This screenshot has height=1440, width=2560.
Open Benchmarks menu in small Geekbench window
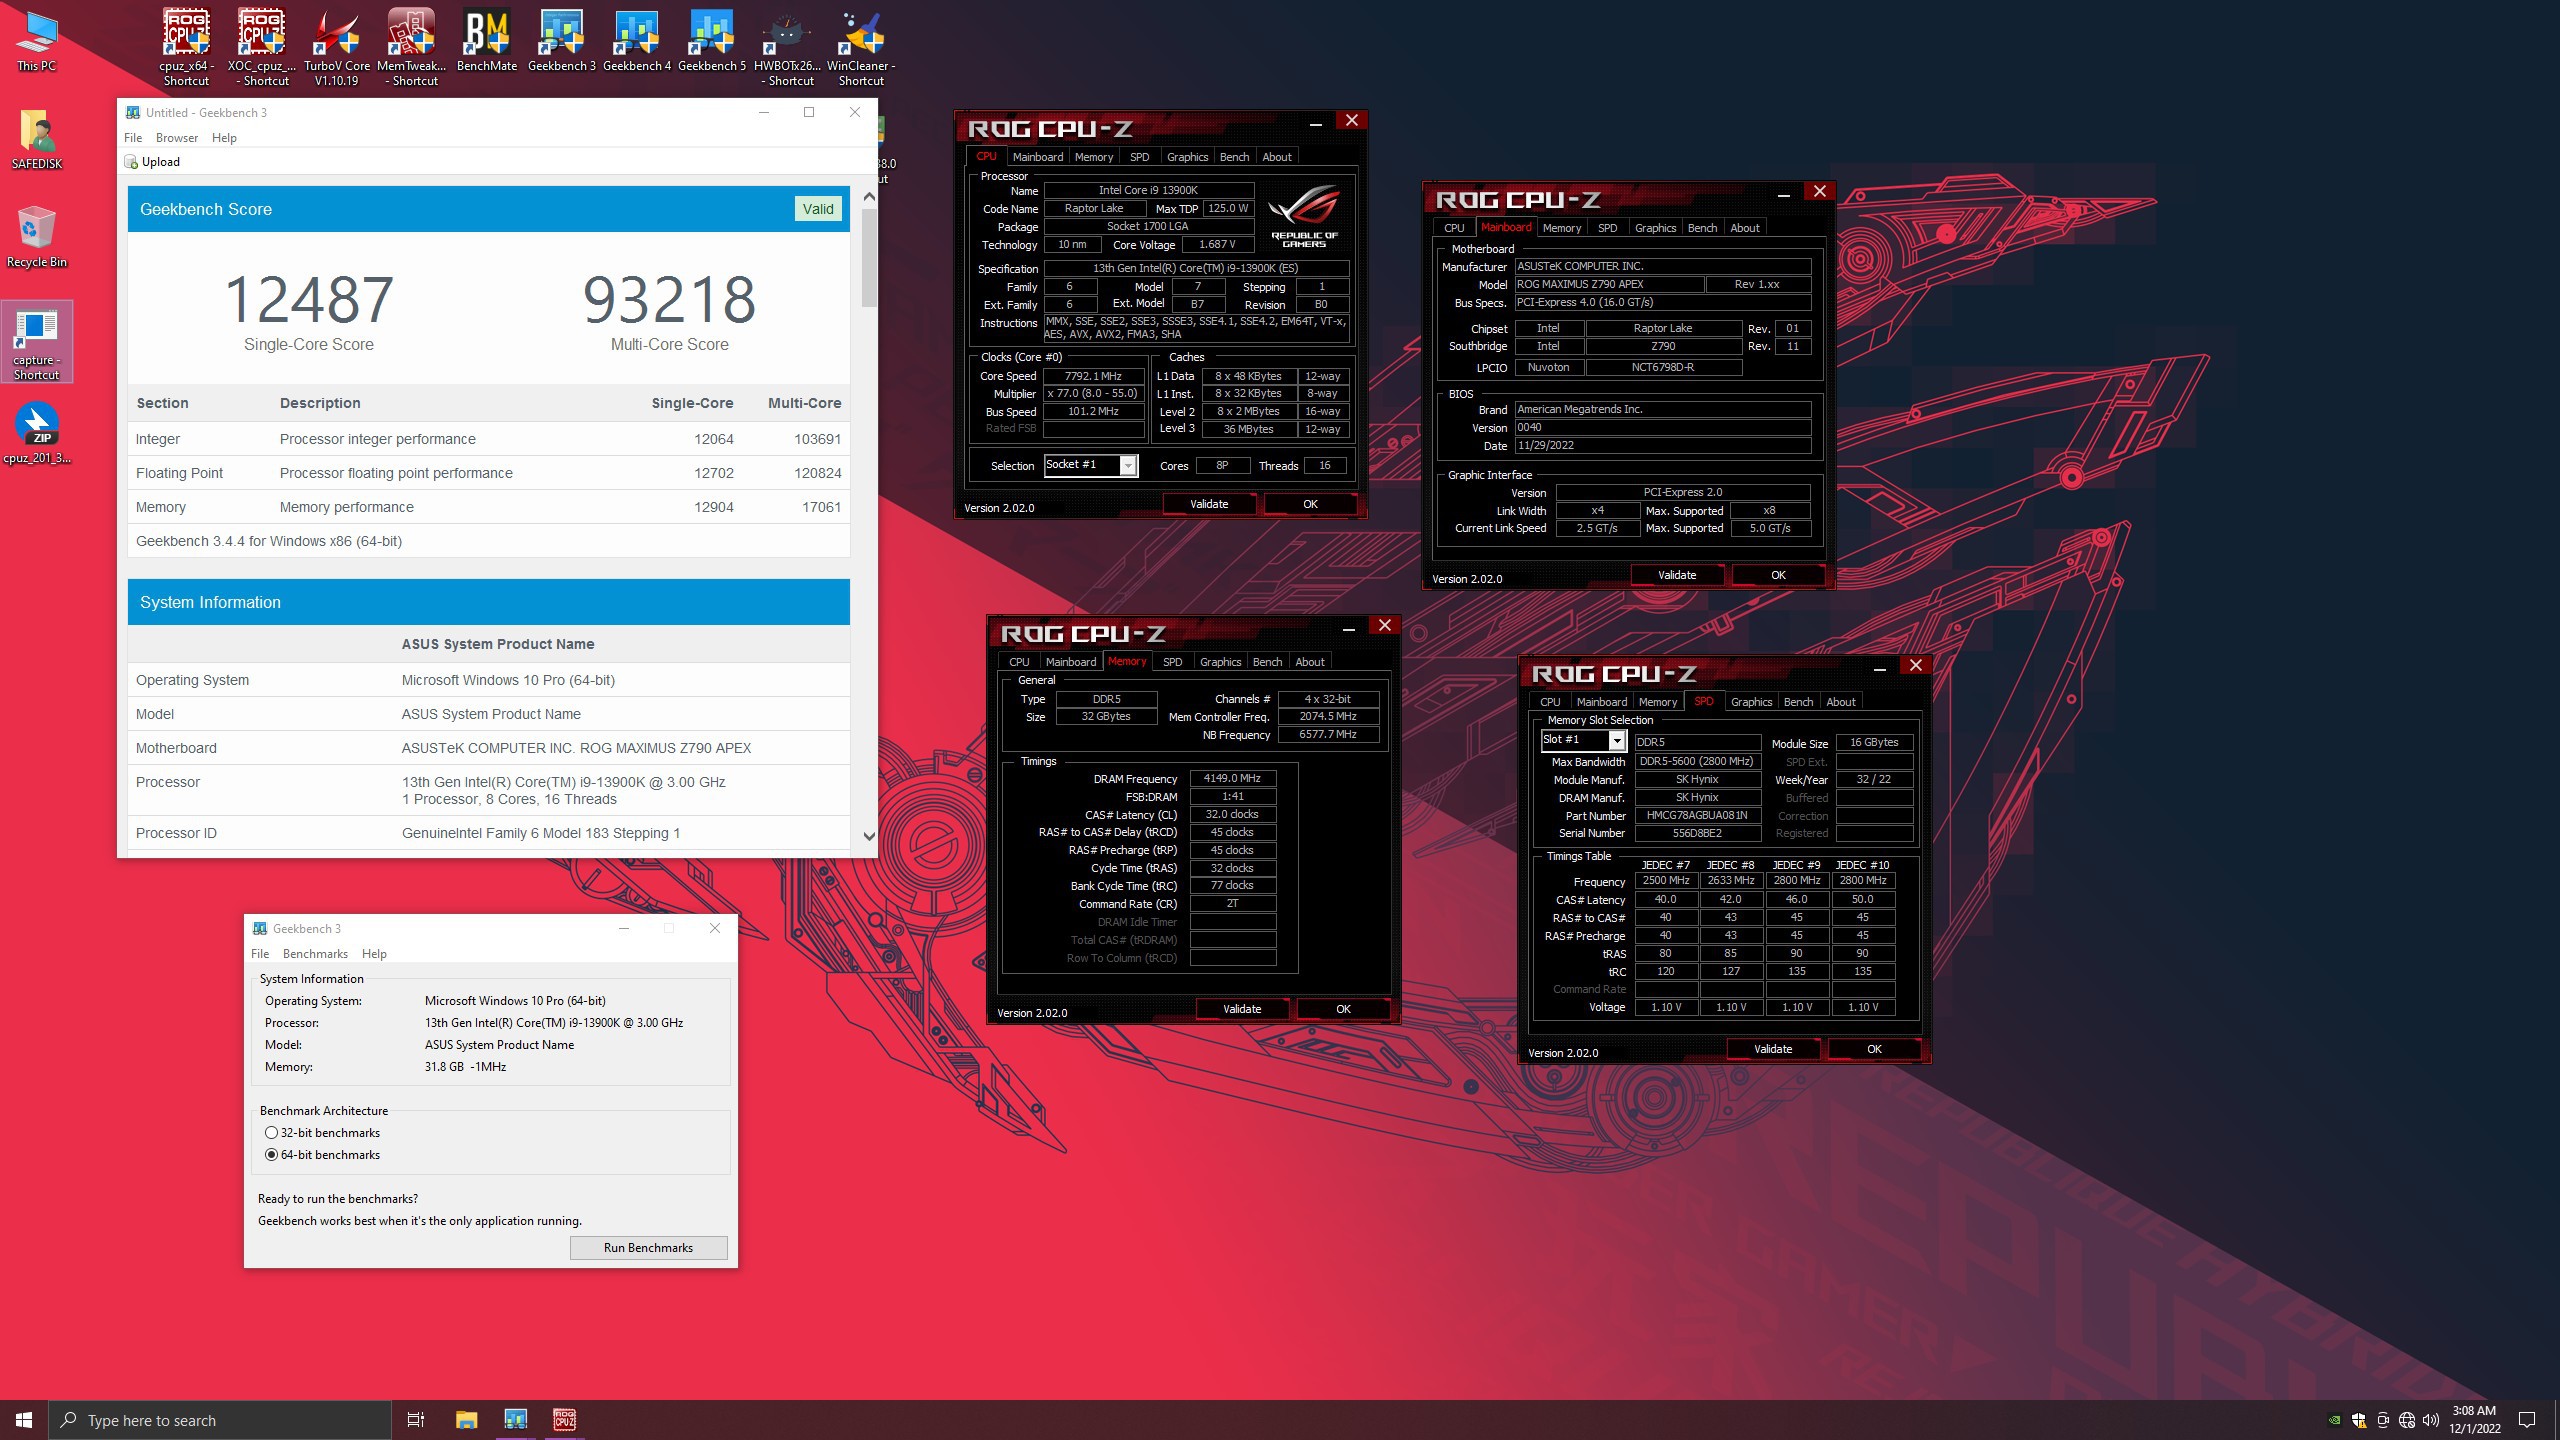(315, 954)
